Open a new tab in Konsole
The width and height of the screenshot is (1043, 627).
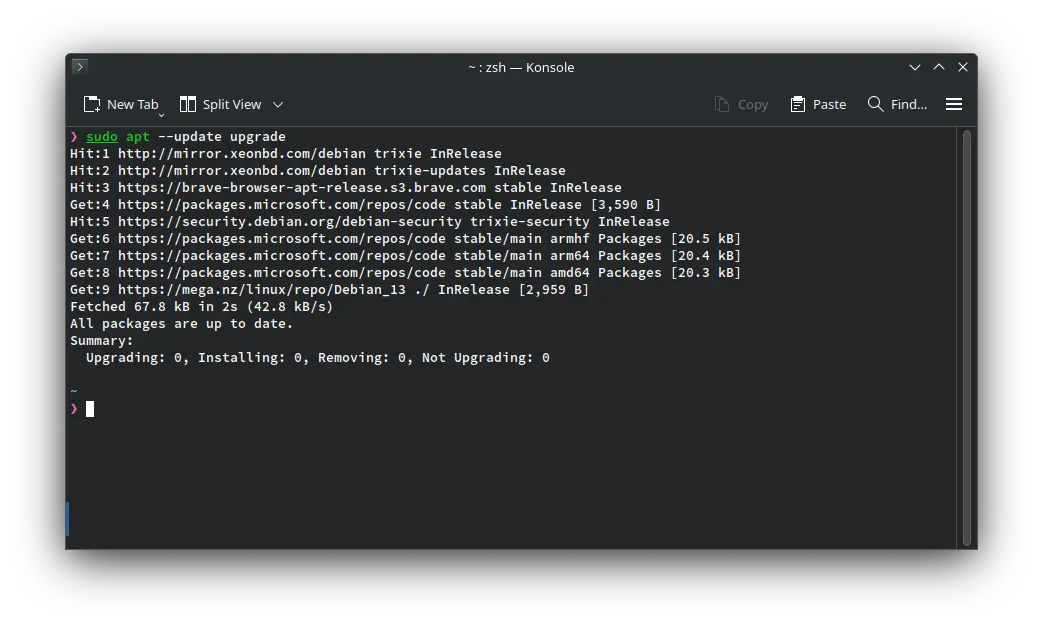121,104
